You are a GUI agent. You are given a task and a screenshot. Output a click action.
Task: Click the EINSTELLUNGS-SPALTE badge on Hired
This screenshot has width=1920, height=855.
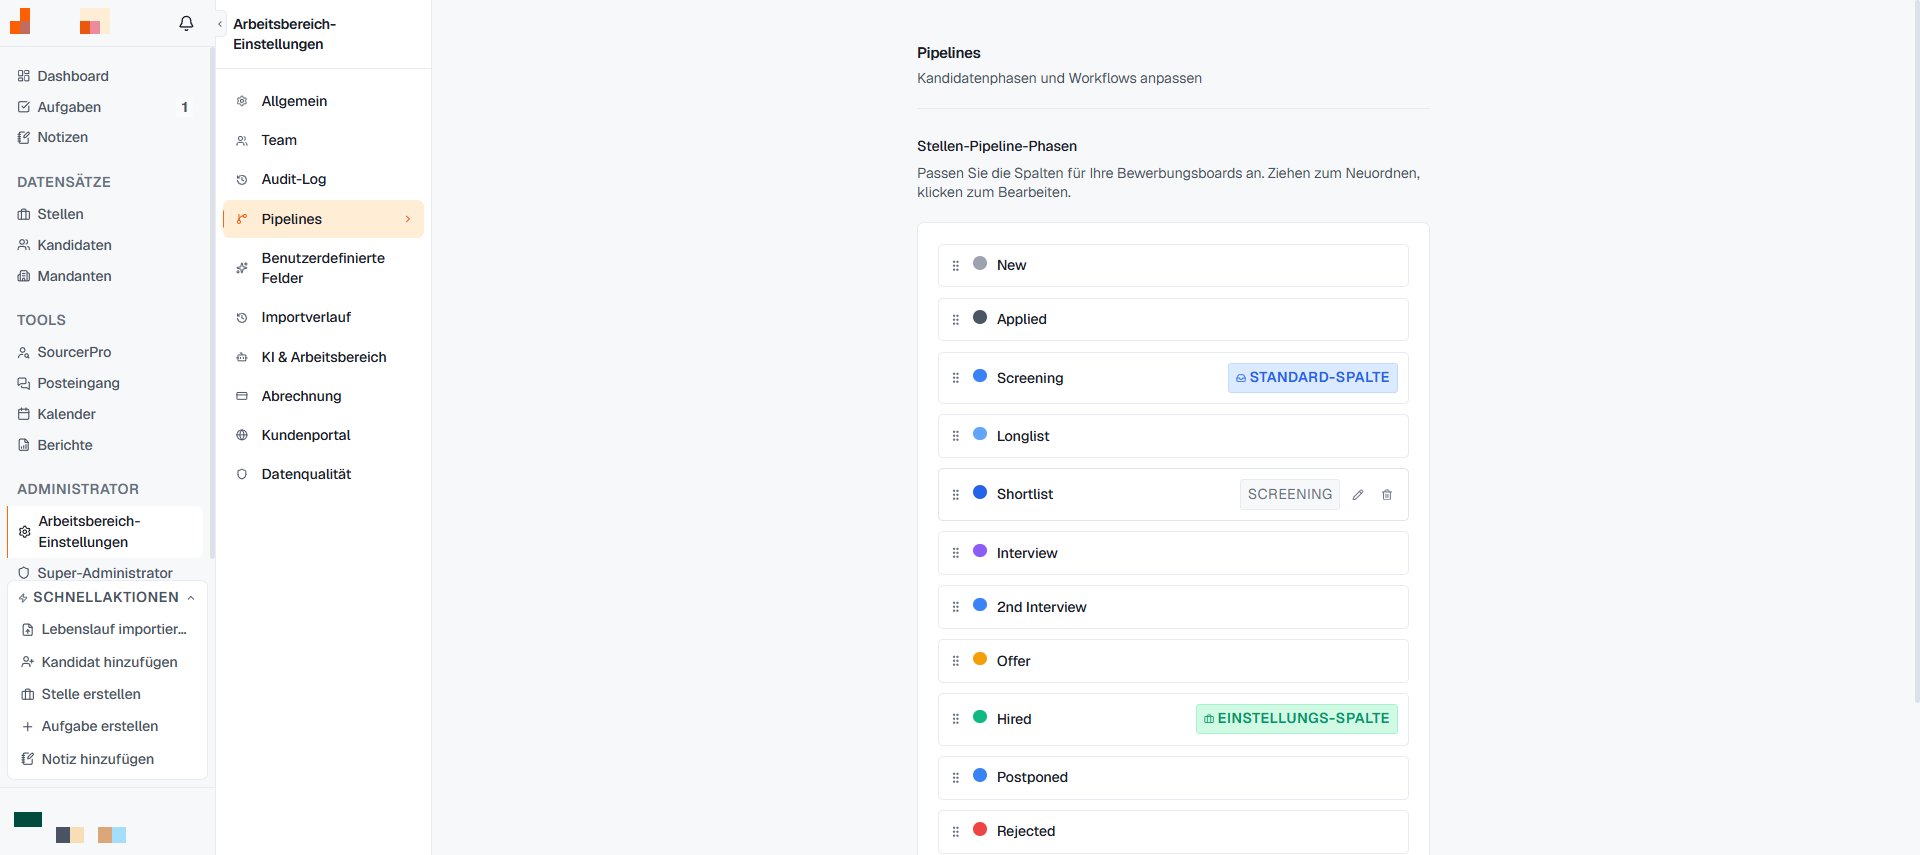pos(1297,718)
